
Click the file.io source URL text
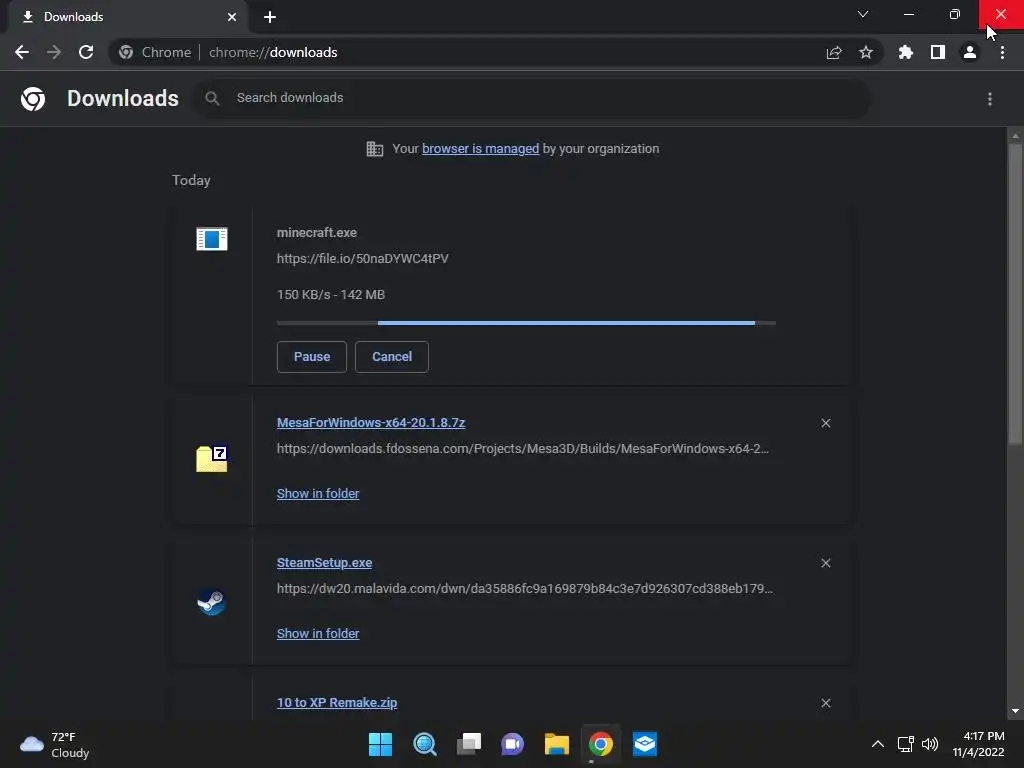tap(362, 259)
